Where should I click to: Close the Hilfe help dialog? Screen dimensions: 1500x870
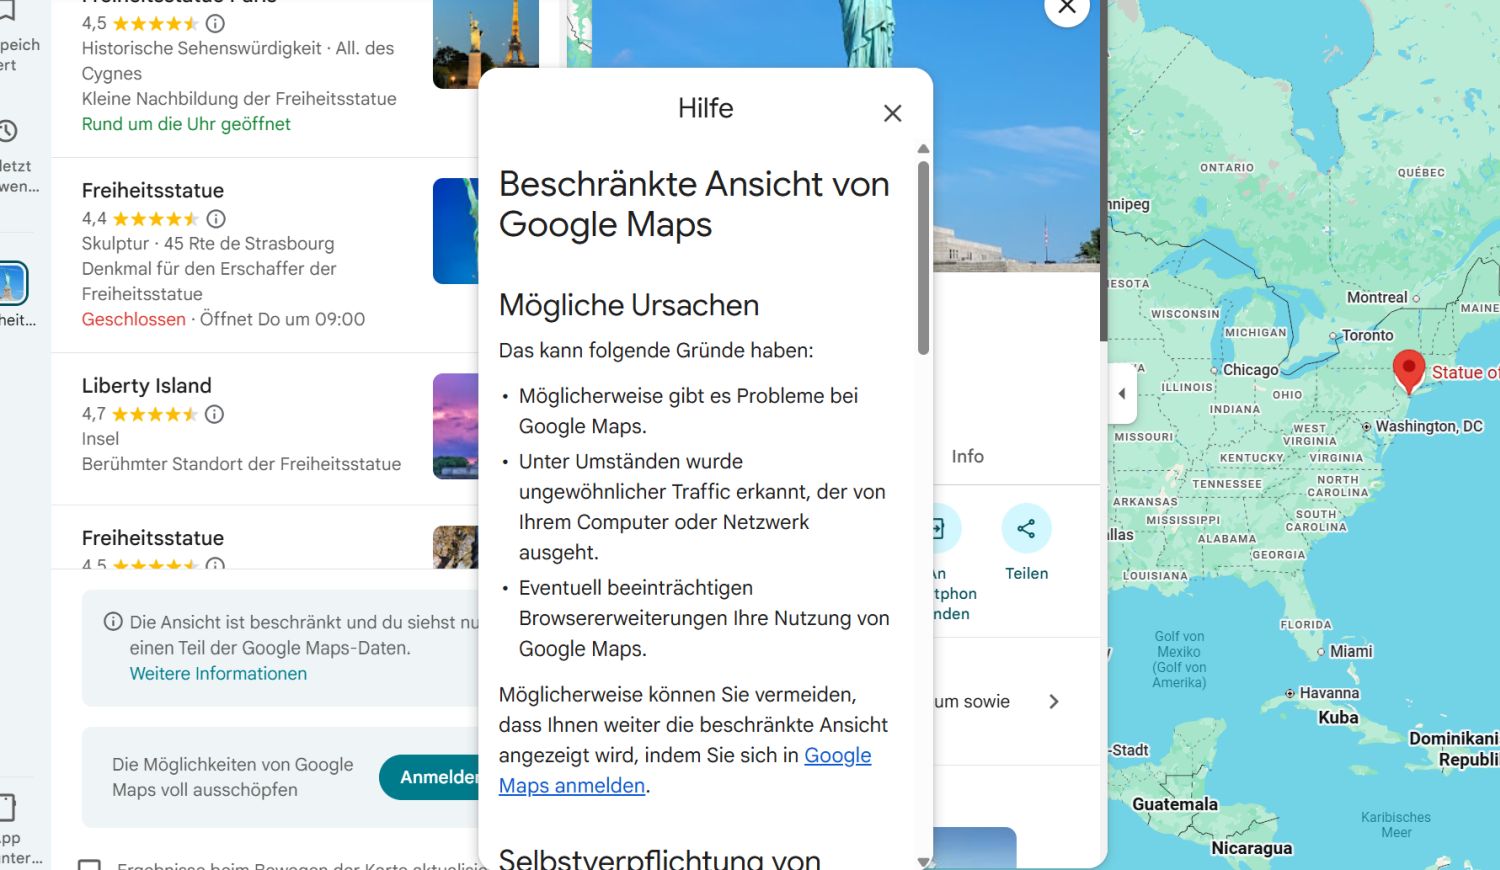(x=892, y=114)
